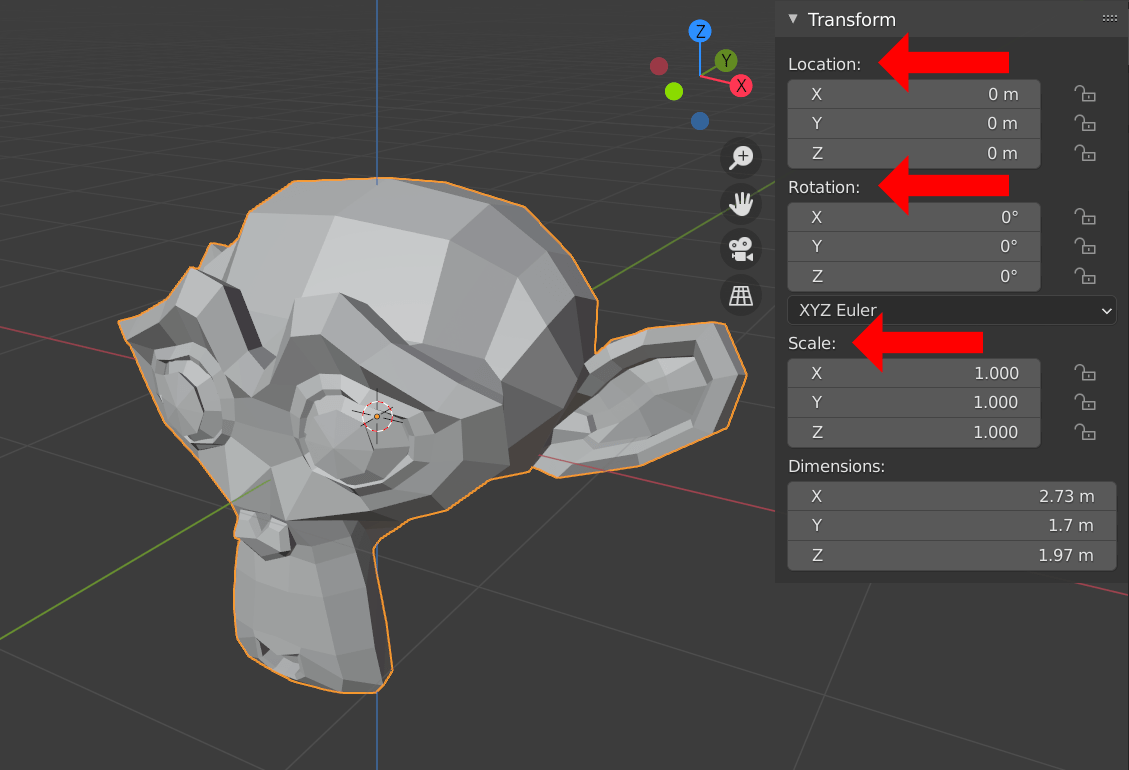
Task: Open the XYZ Euler rotation mode dropdown
Action: pyautogui.click(x=951, y=310)
